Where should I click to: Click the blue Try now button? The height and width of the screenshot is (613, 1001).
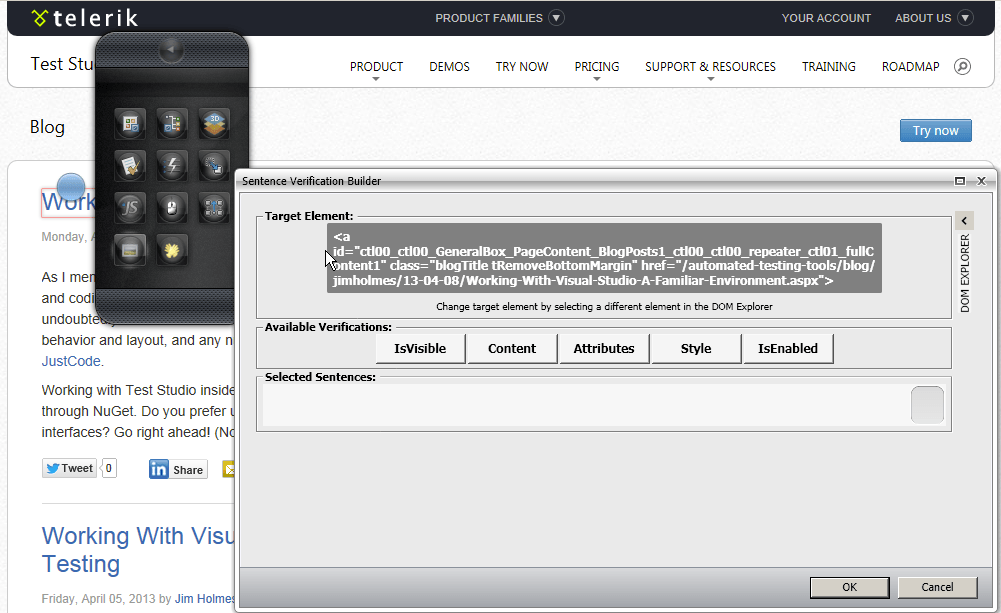click(936, 130)
